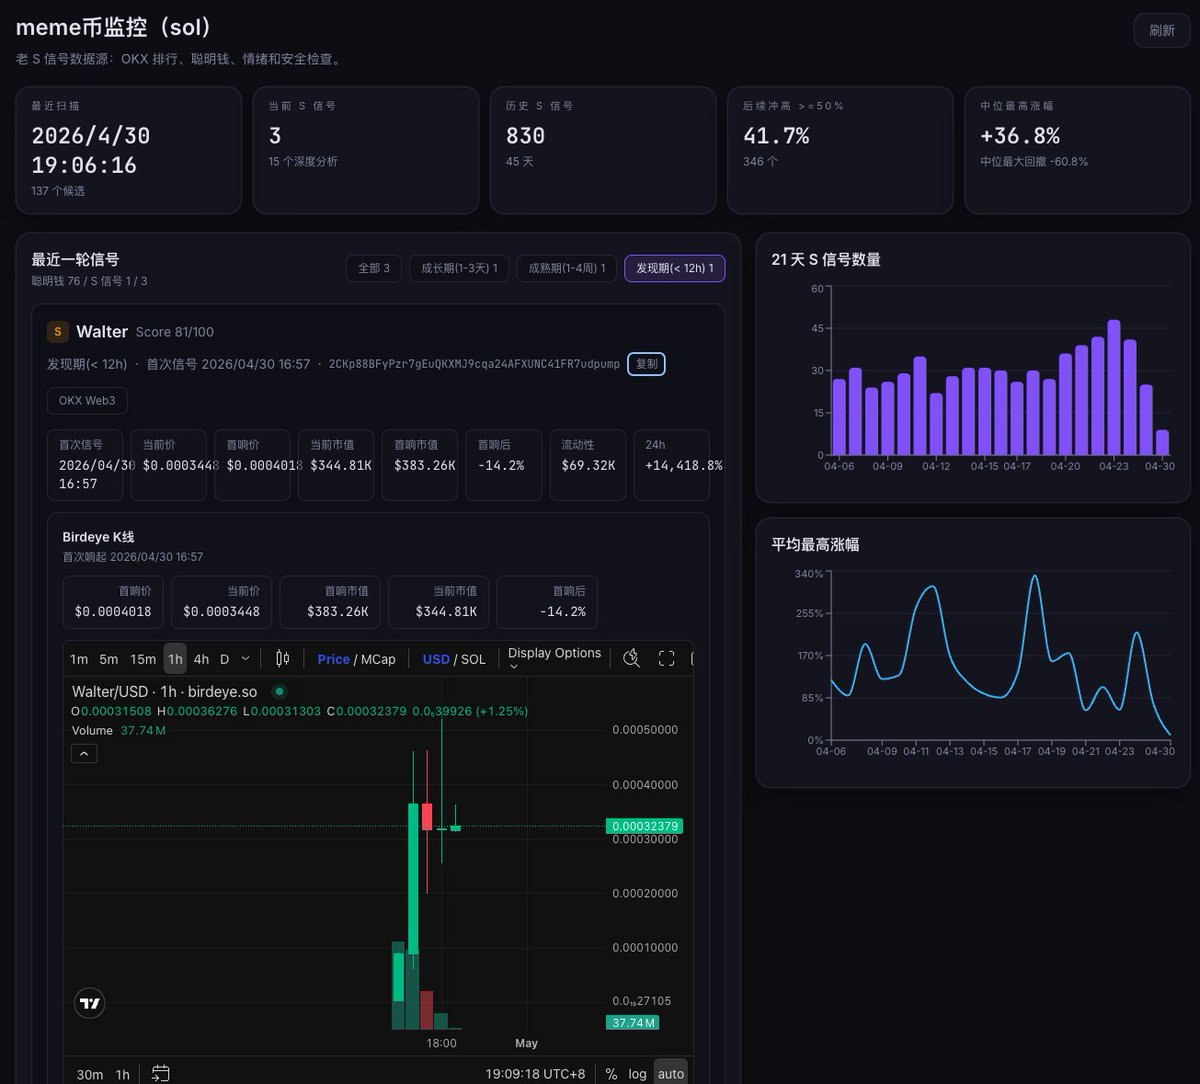Toggle log scale on chart
The height and width of the screenshot is (1084, 1200).
point(638,1074)
